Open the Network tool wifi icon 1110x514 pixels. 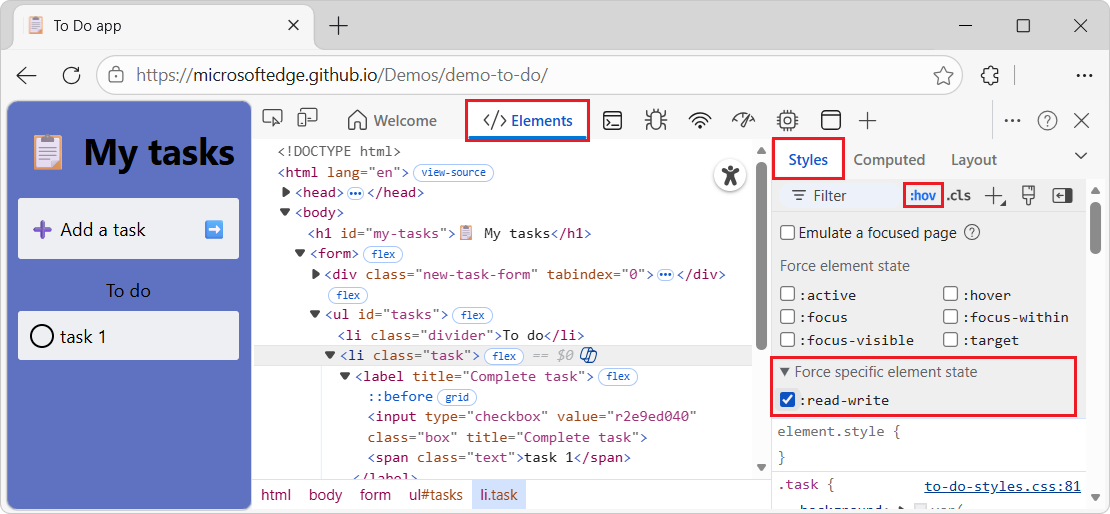(x=700, y=120)
